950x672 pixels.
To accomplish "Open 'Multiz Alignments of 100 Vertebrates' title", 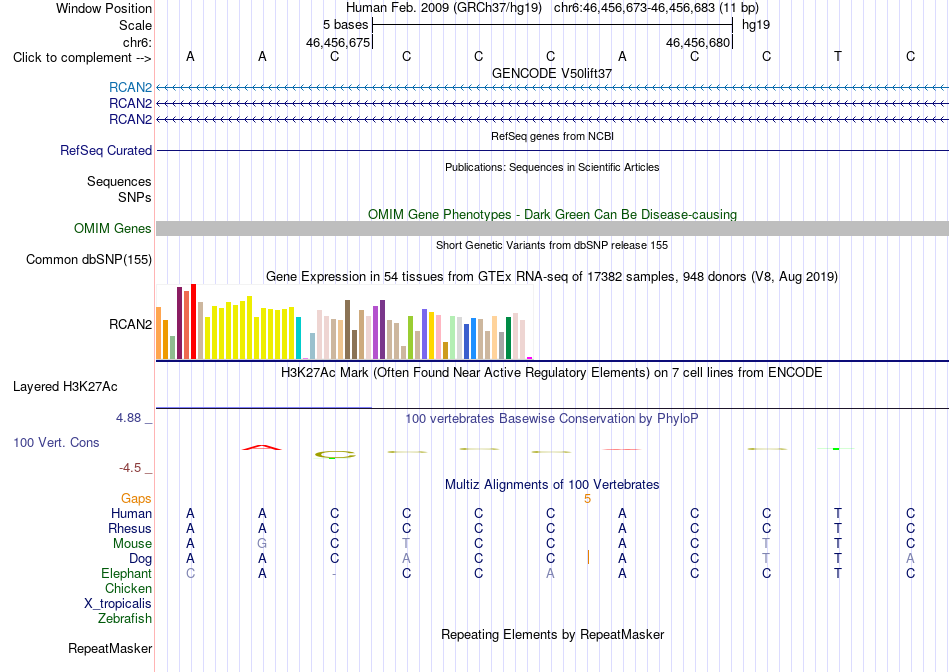I will [x=552, y=485].
